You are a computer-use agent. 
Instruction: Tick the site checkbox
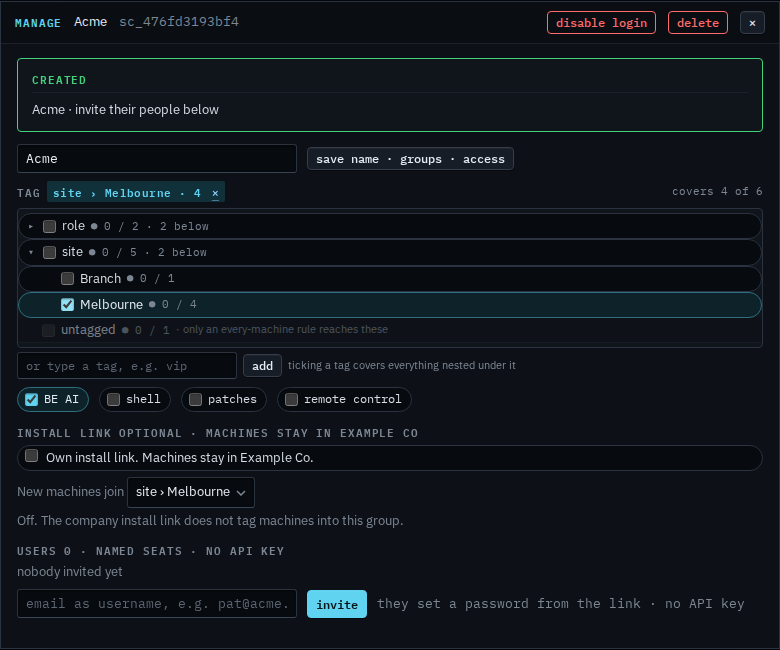[x=49, y=252]
